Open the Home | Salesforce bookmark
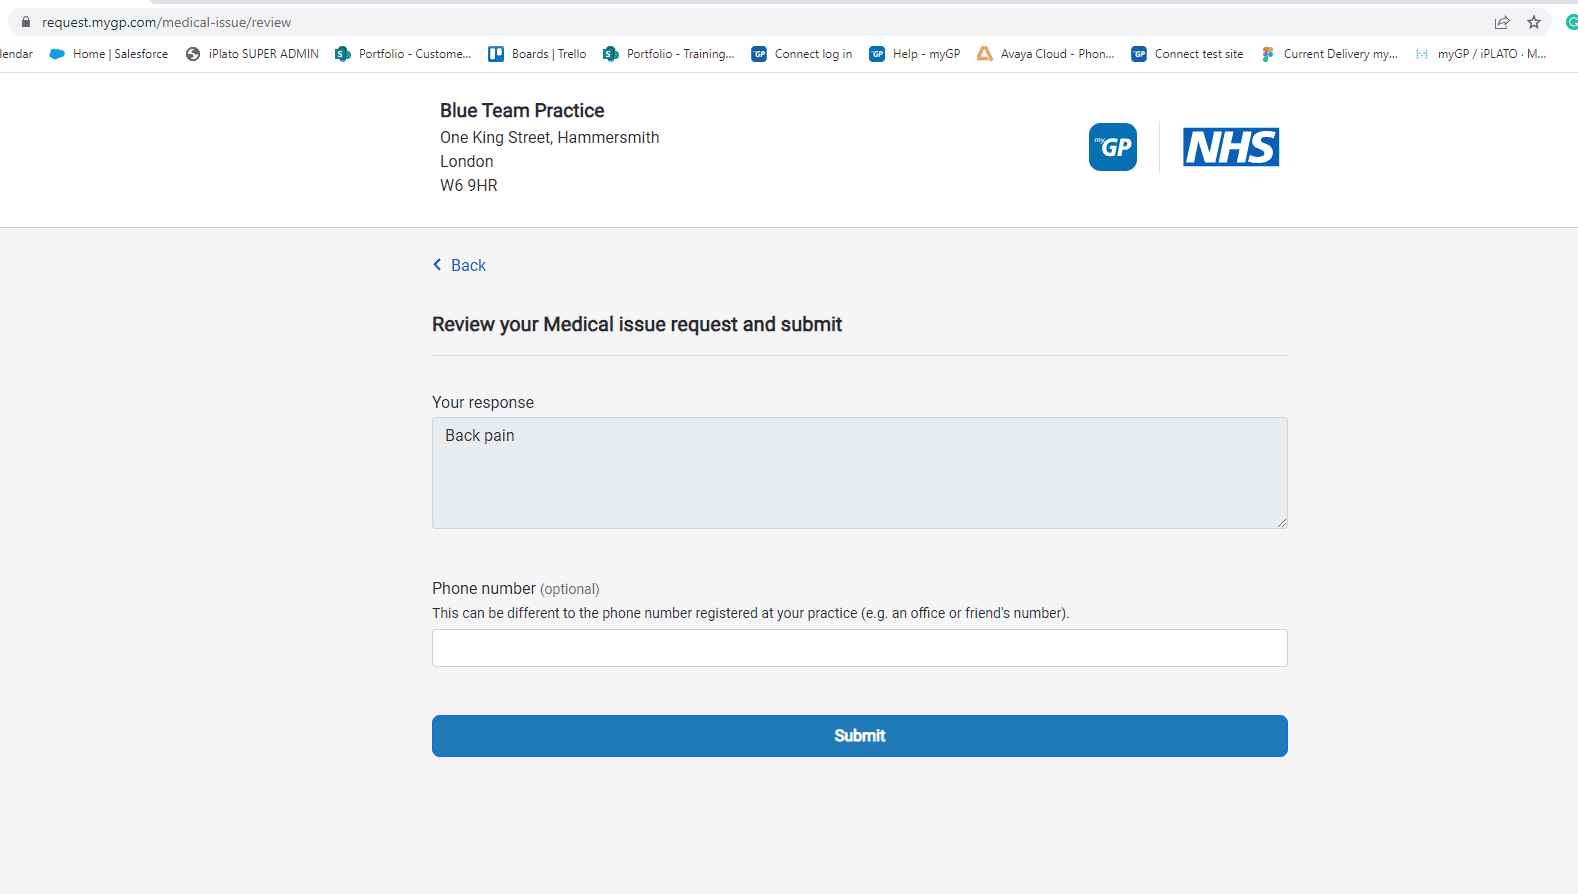 pyautogui.click(x=109, y=54)
